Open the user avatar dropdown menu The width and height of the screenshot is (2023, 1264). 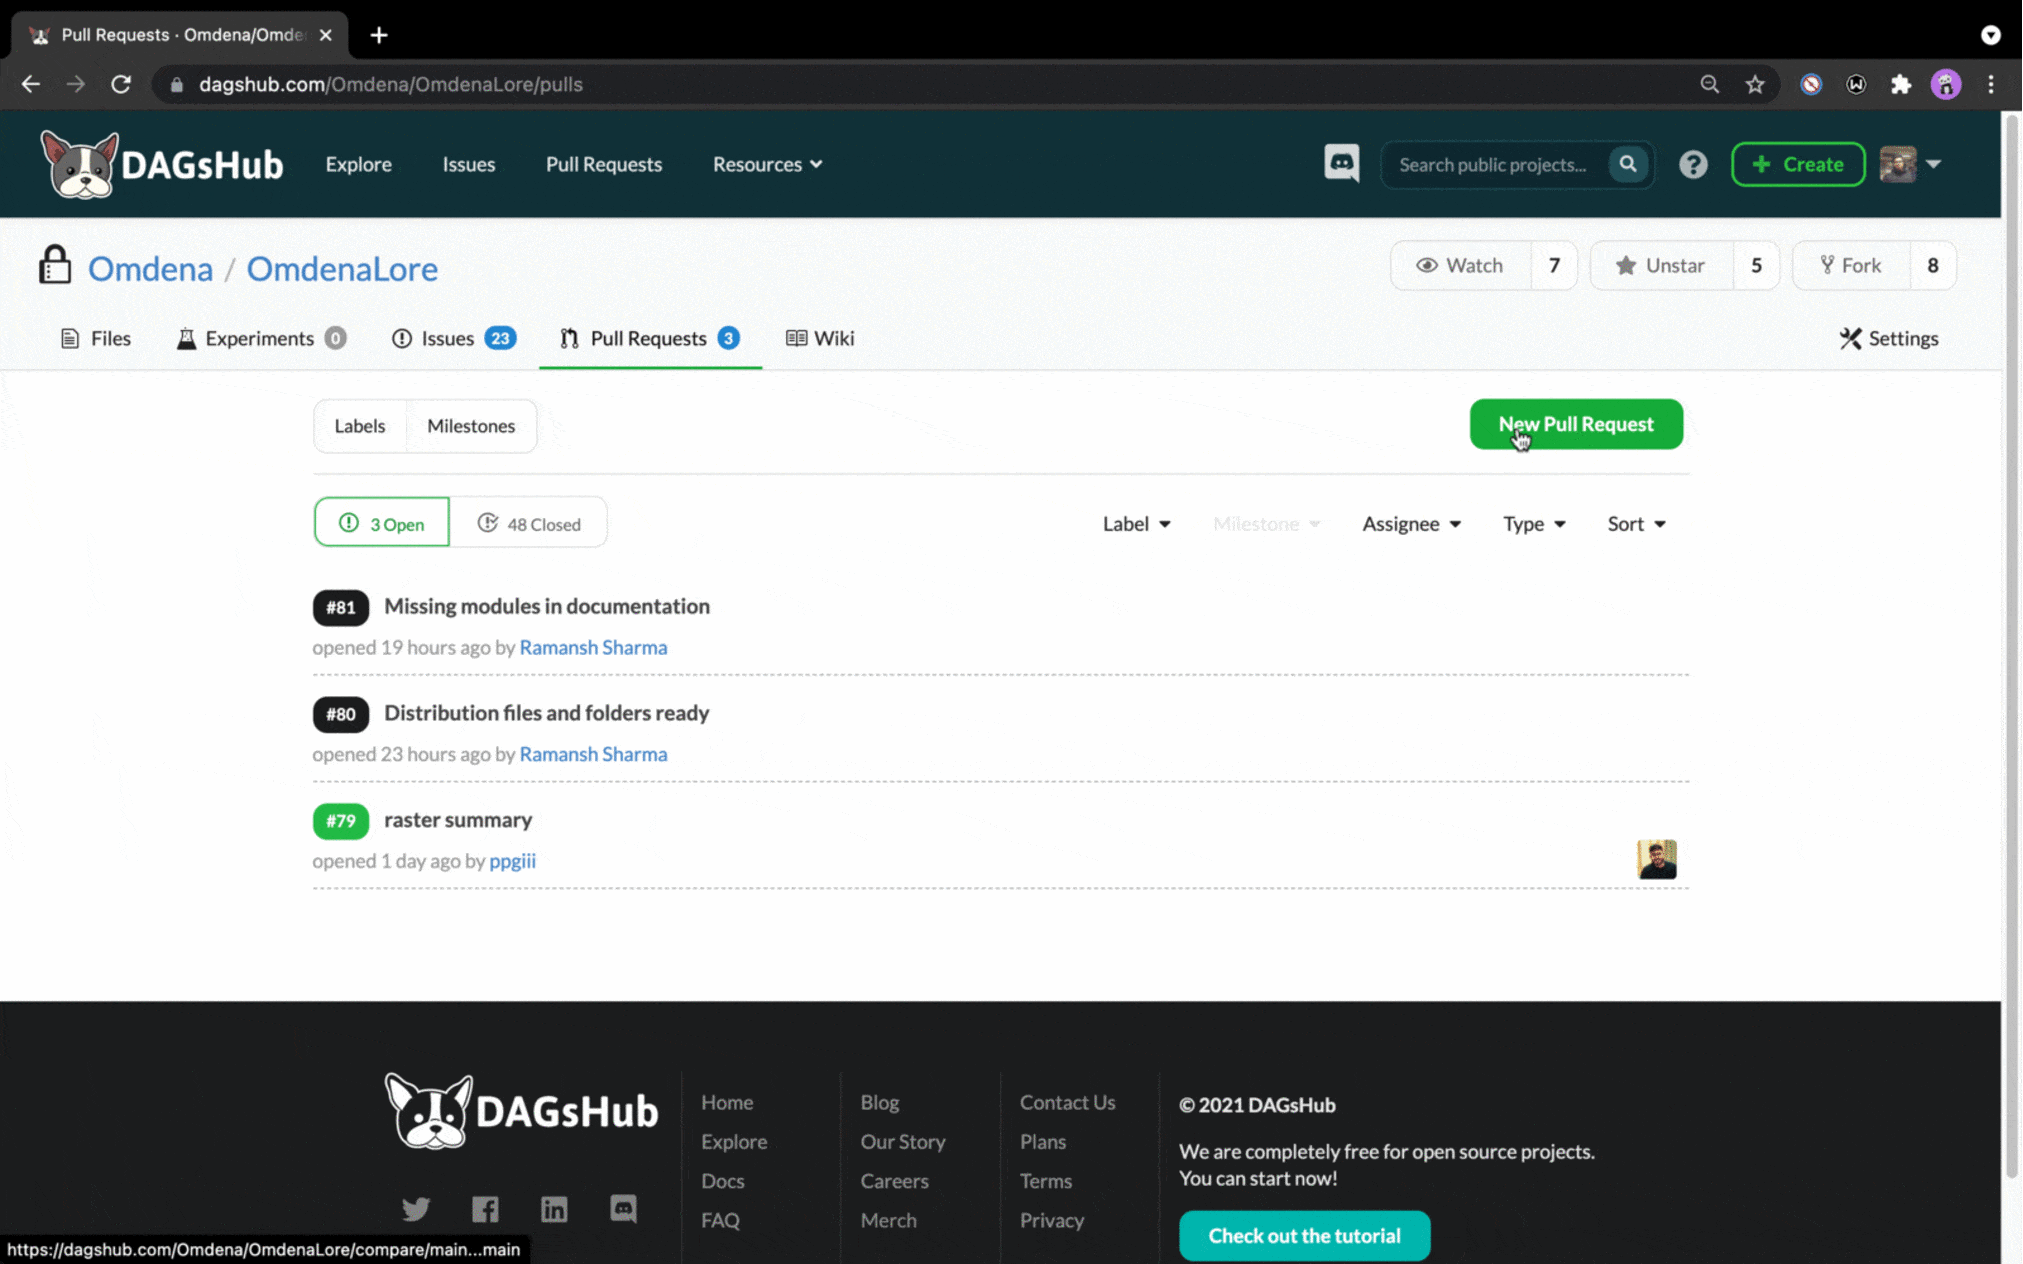coord(1910,164)
